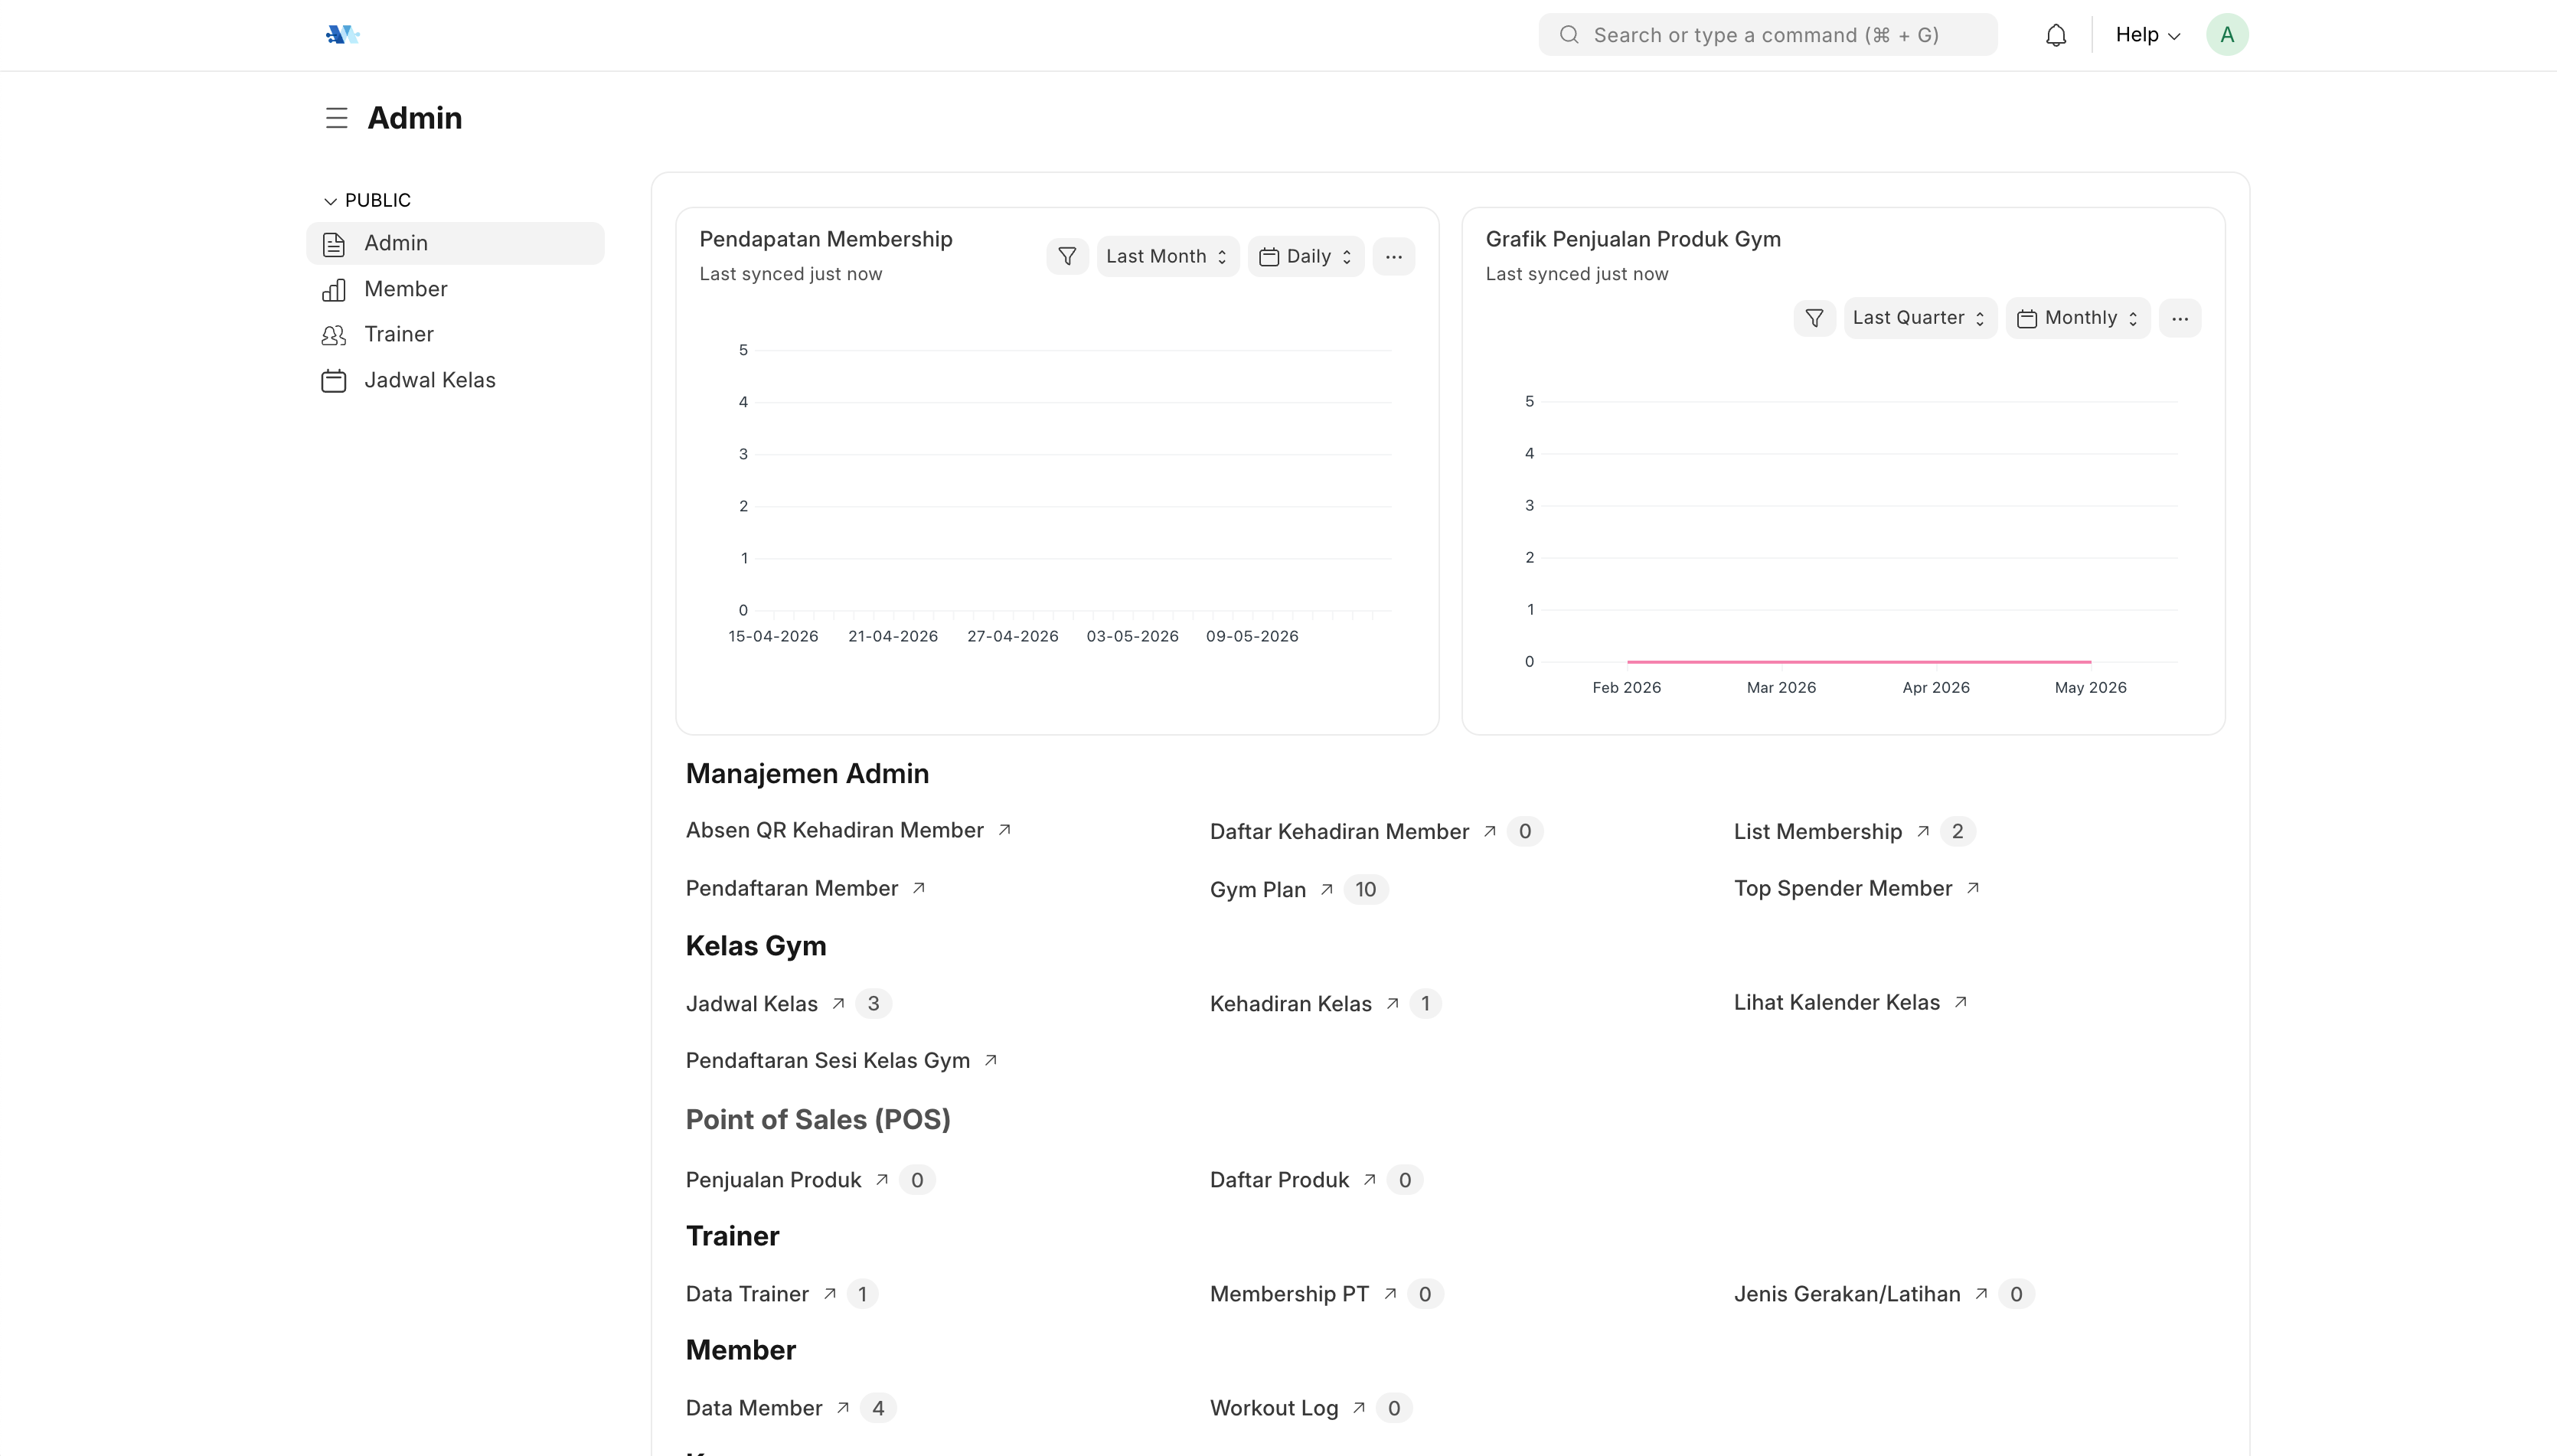Open filter for Grafik Penjualan Produk Gym
This screenshot has height=1456, width=2557.
click(x=1814, y=318)
